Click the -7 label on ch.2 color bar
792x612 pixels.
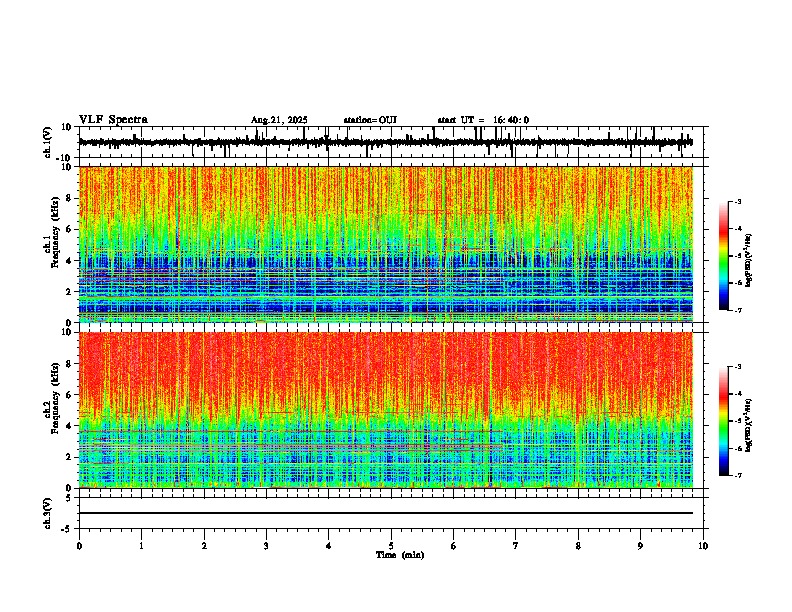(x=738, y=476)
